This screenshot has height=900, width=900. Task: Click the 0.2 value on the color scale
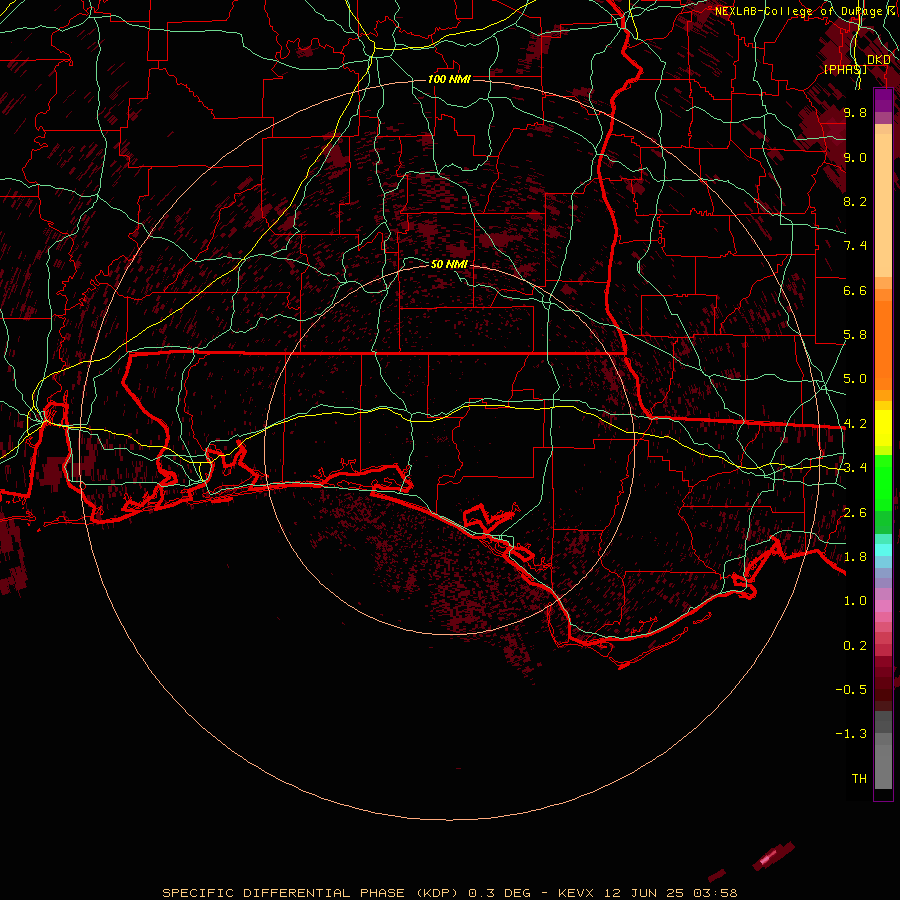click(x=855, y=646)
